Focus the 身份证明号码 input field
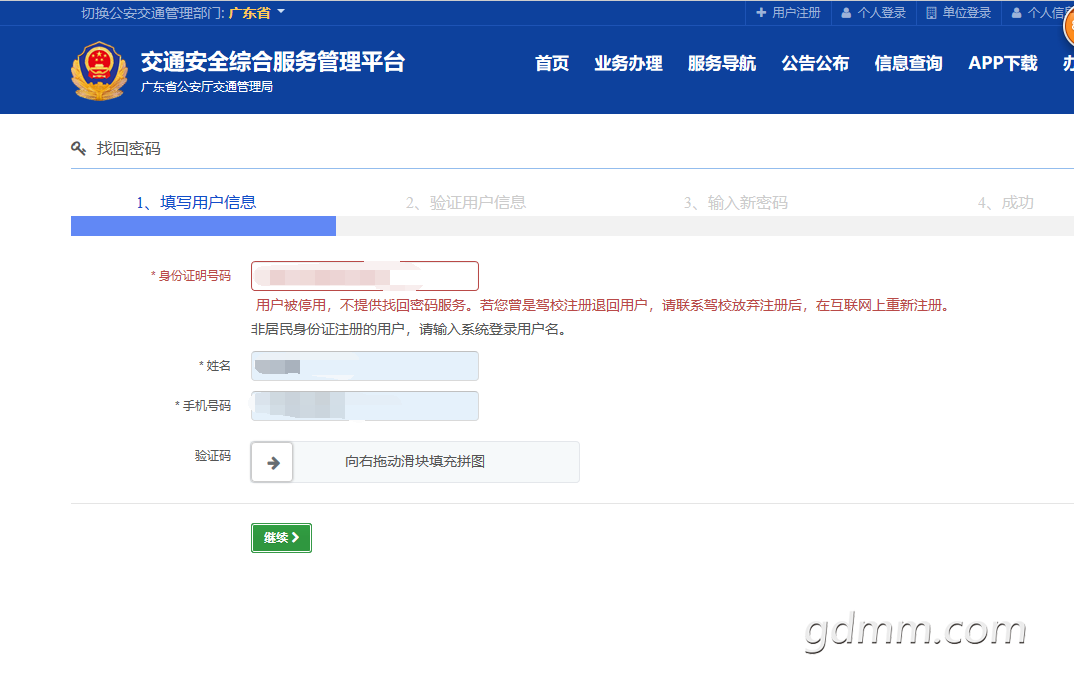 [364, 276]
